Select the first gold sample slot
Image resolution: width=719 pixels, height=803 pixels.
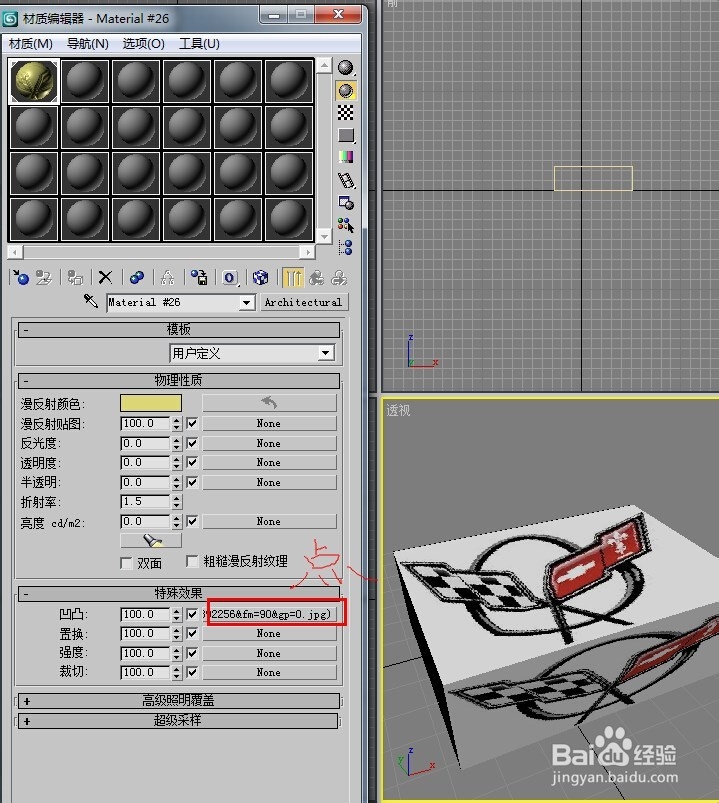(34, 81)
